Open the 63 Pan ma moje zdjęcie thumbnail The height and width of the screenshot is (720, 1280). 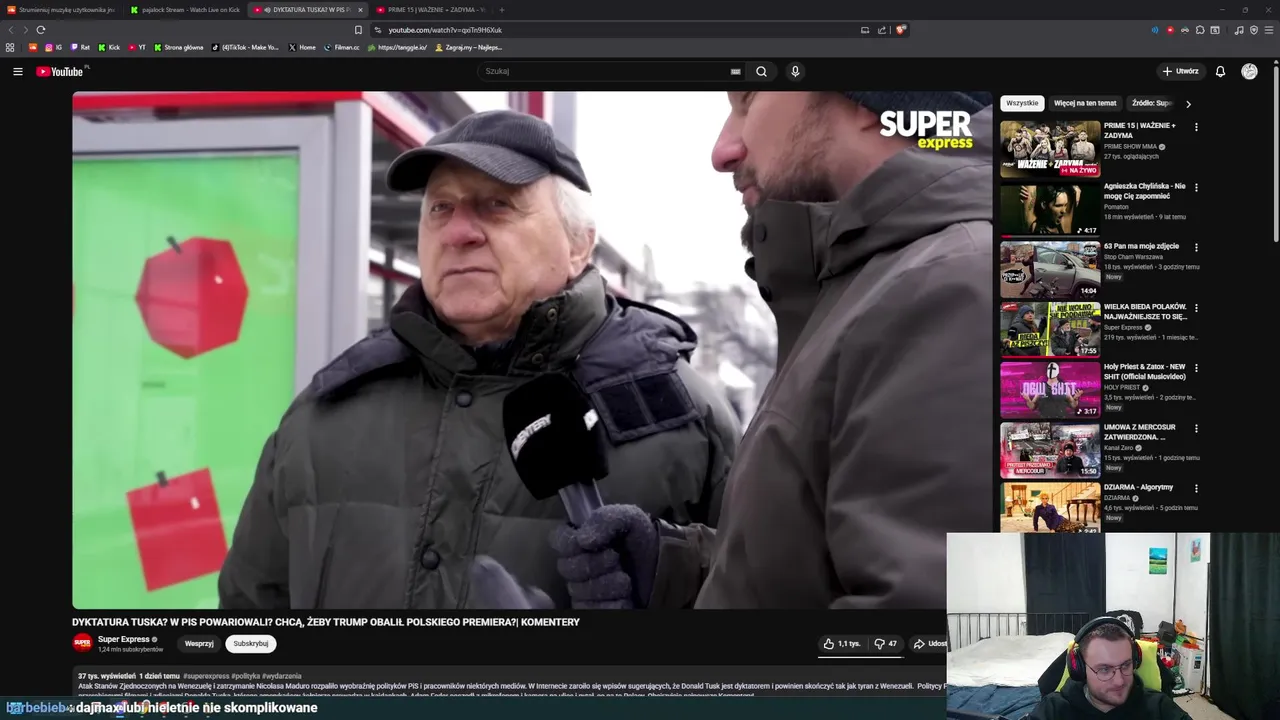1050,269
